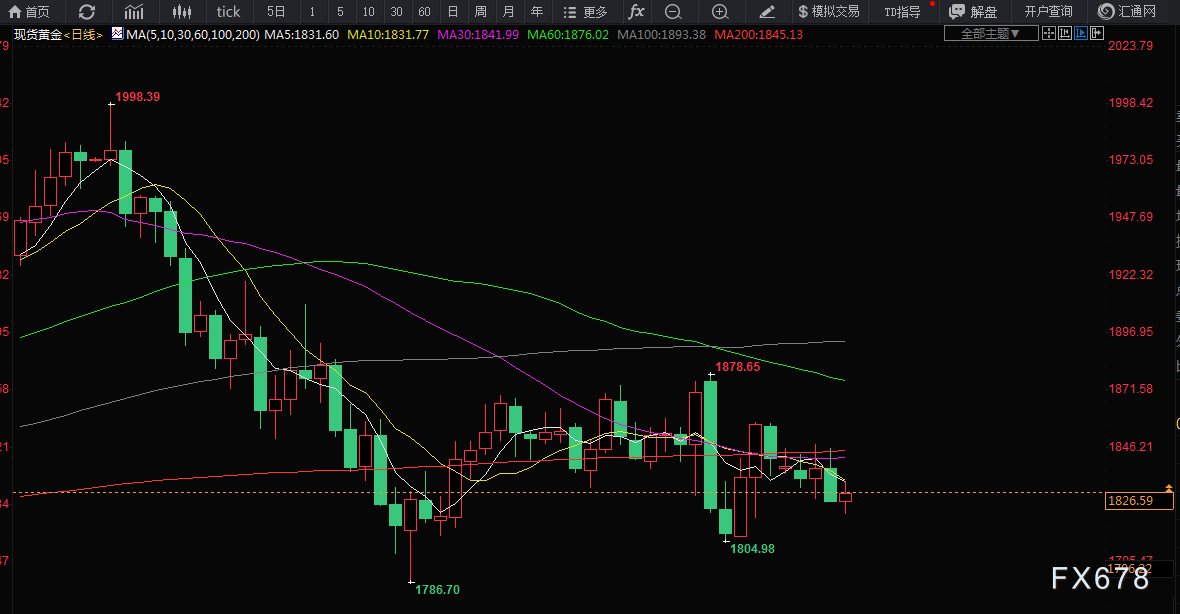This screenshot has width=1180, height=614.
Task: Click the 1804.98 low label
Action: pos(753,549)
